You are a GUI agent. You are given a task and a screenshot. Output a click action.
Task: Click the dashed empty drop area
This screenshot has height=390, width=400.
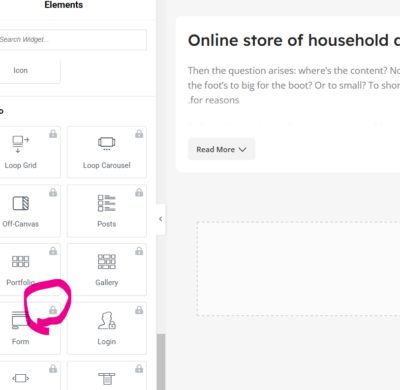[299, 268]
